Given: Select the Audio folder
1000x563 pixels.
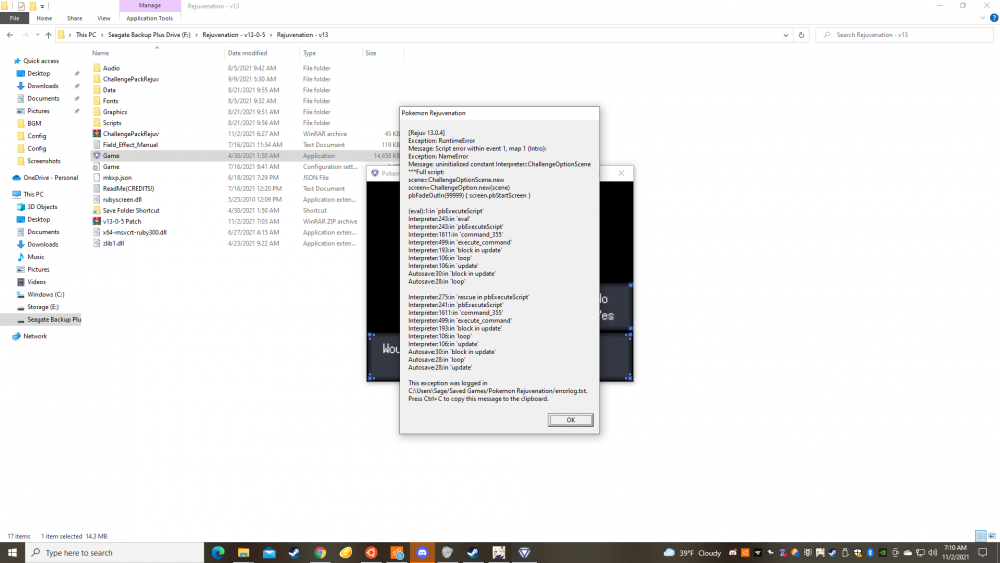Looking at the screenshot, I should pos(111,68).
